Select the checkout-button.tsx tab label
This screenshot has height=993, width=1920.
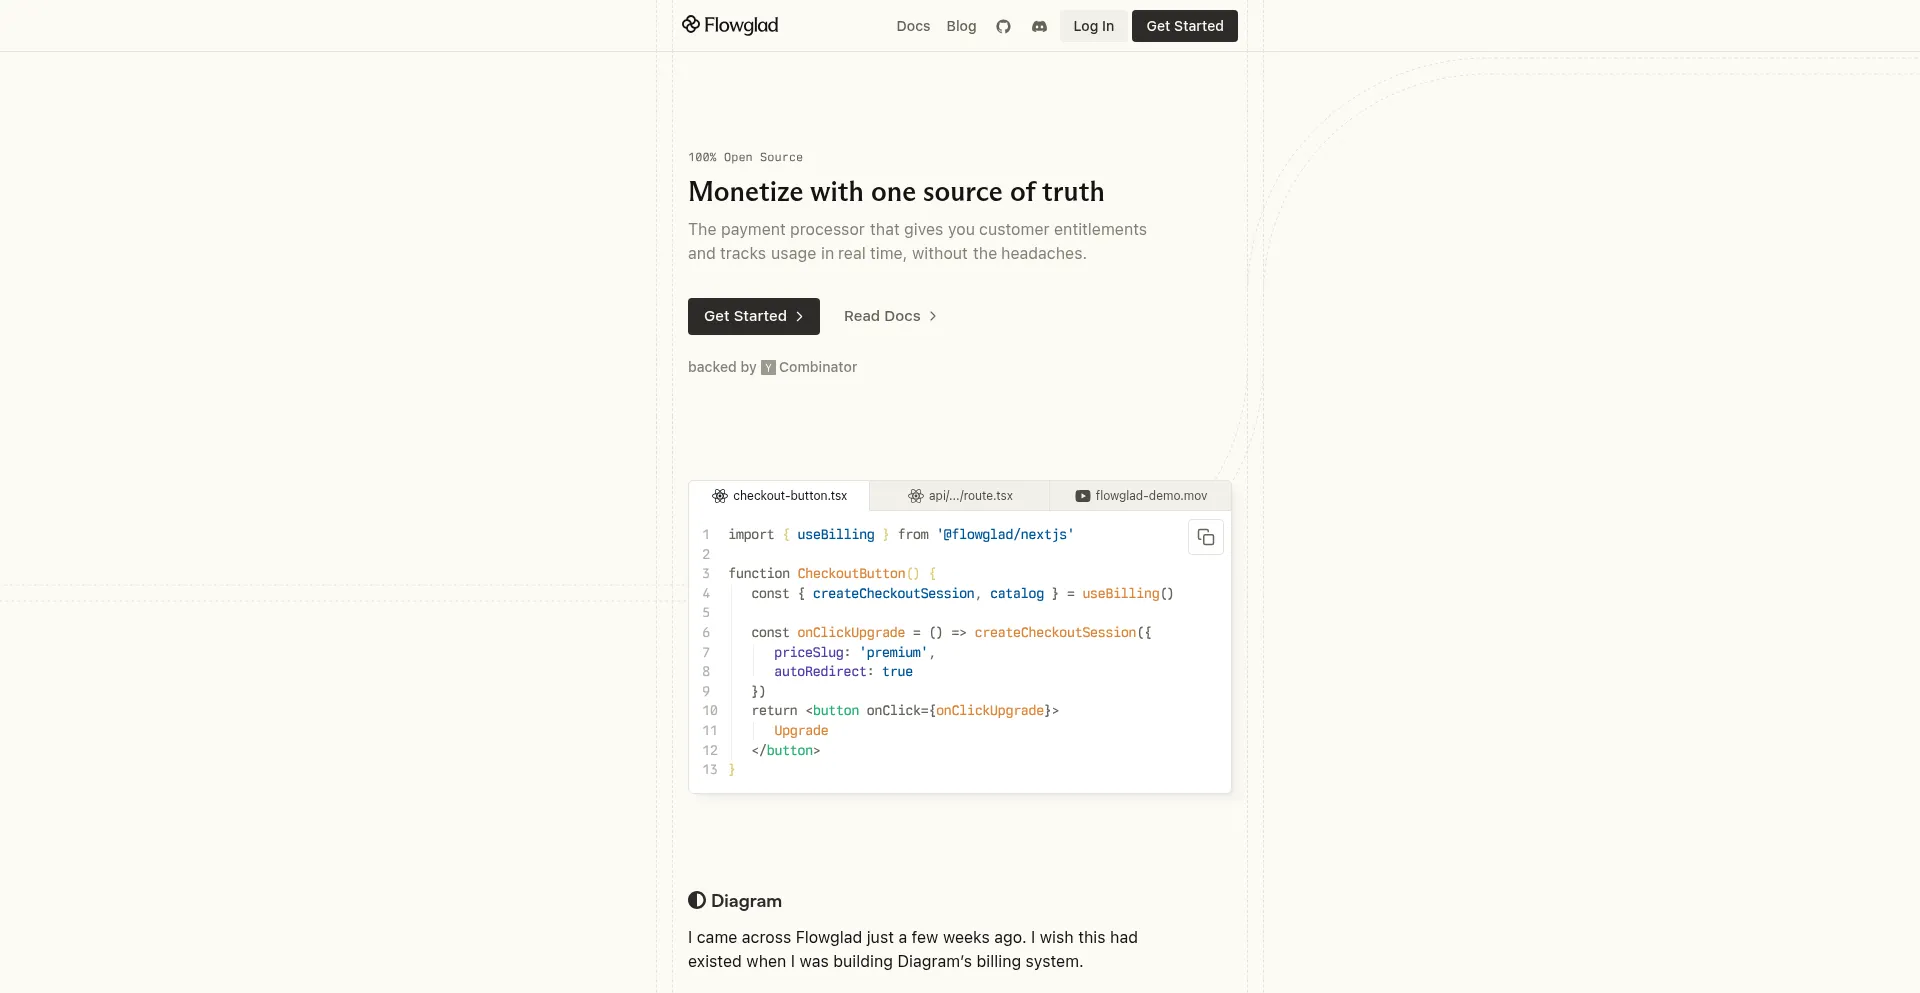coord(789,496)
